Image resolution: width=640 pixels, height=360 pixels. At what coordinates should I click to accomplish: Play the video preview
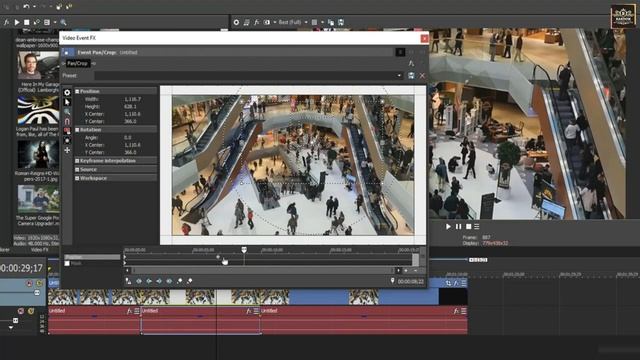tap(448, 227)
